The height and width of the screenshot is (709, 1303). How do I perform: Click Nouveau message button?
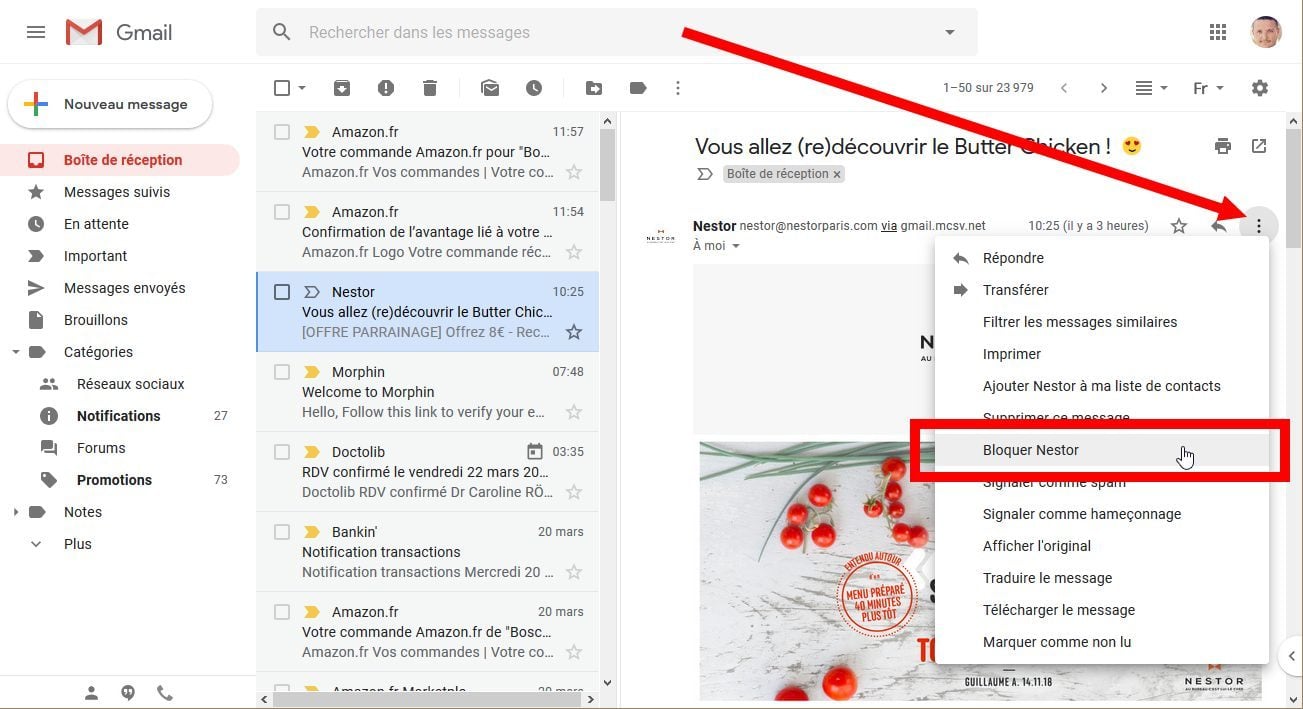[110, 104]
